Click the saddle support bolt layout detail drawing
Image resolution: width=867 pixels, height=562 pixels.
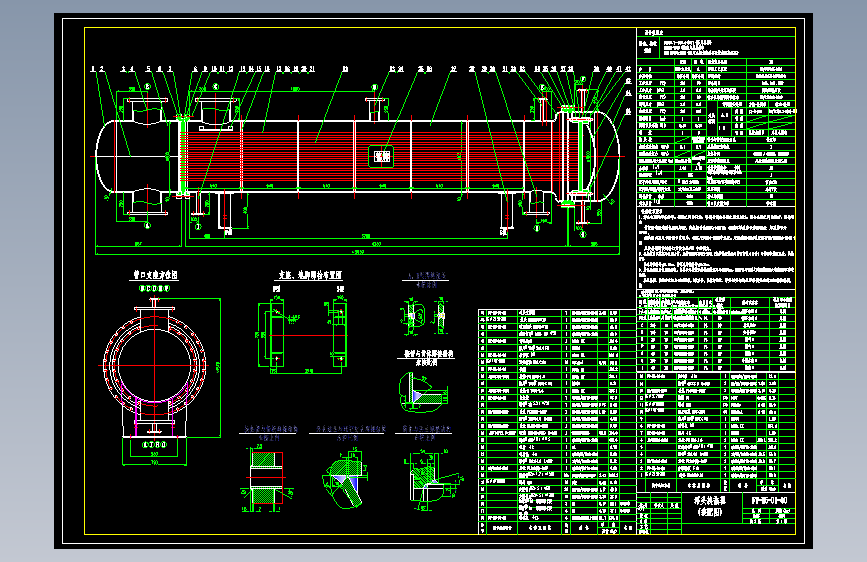point(303,334)
